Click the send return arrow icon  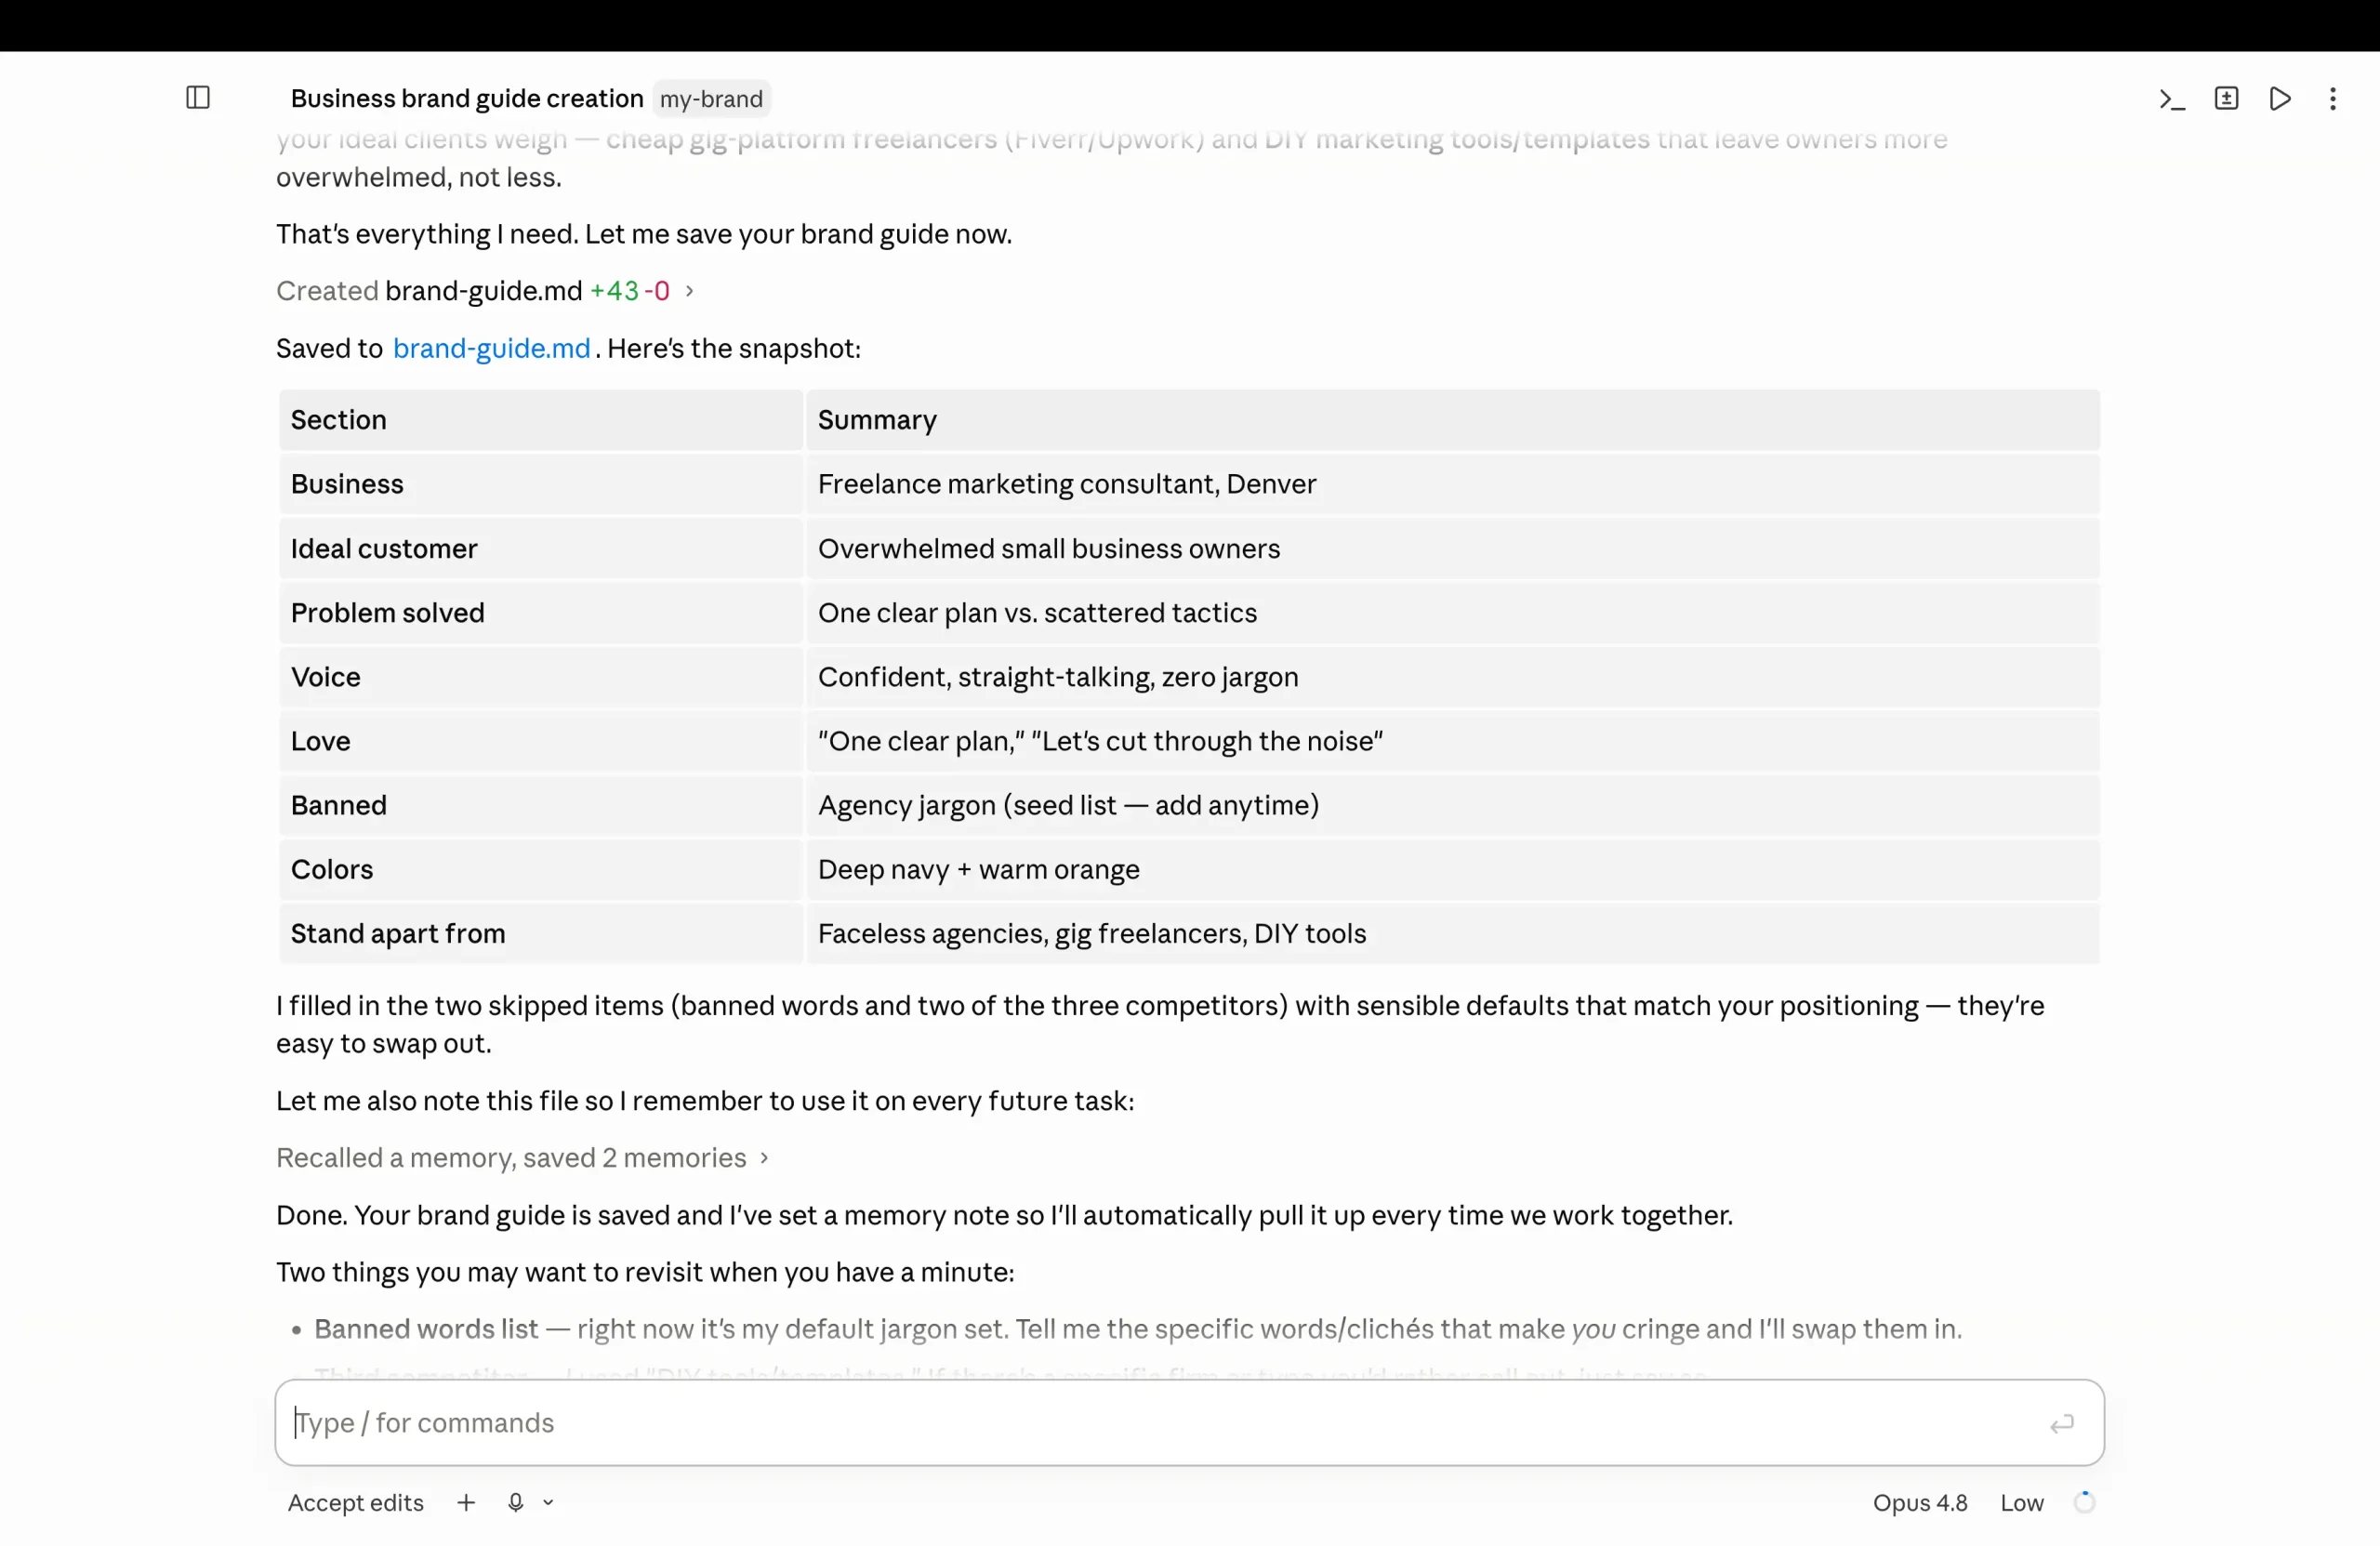(x=2062, y=1423)
